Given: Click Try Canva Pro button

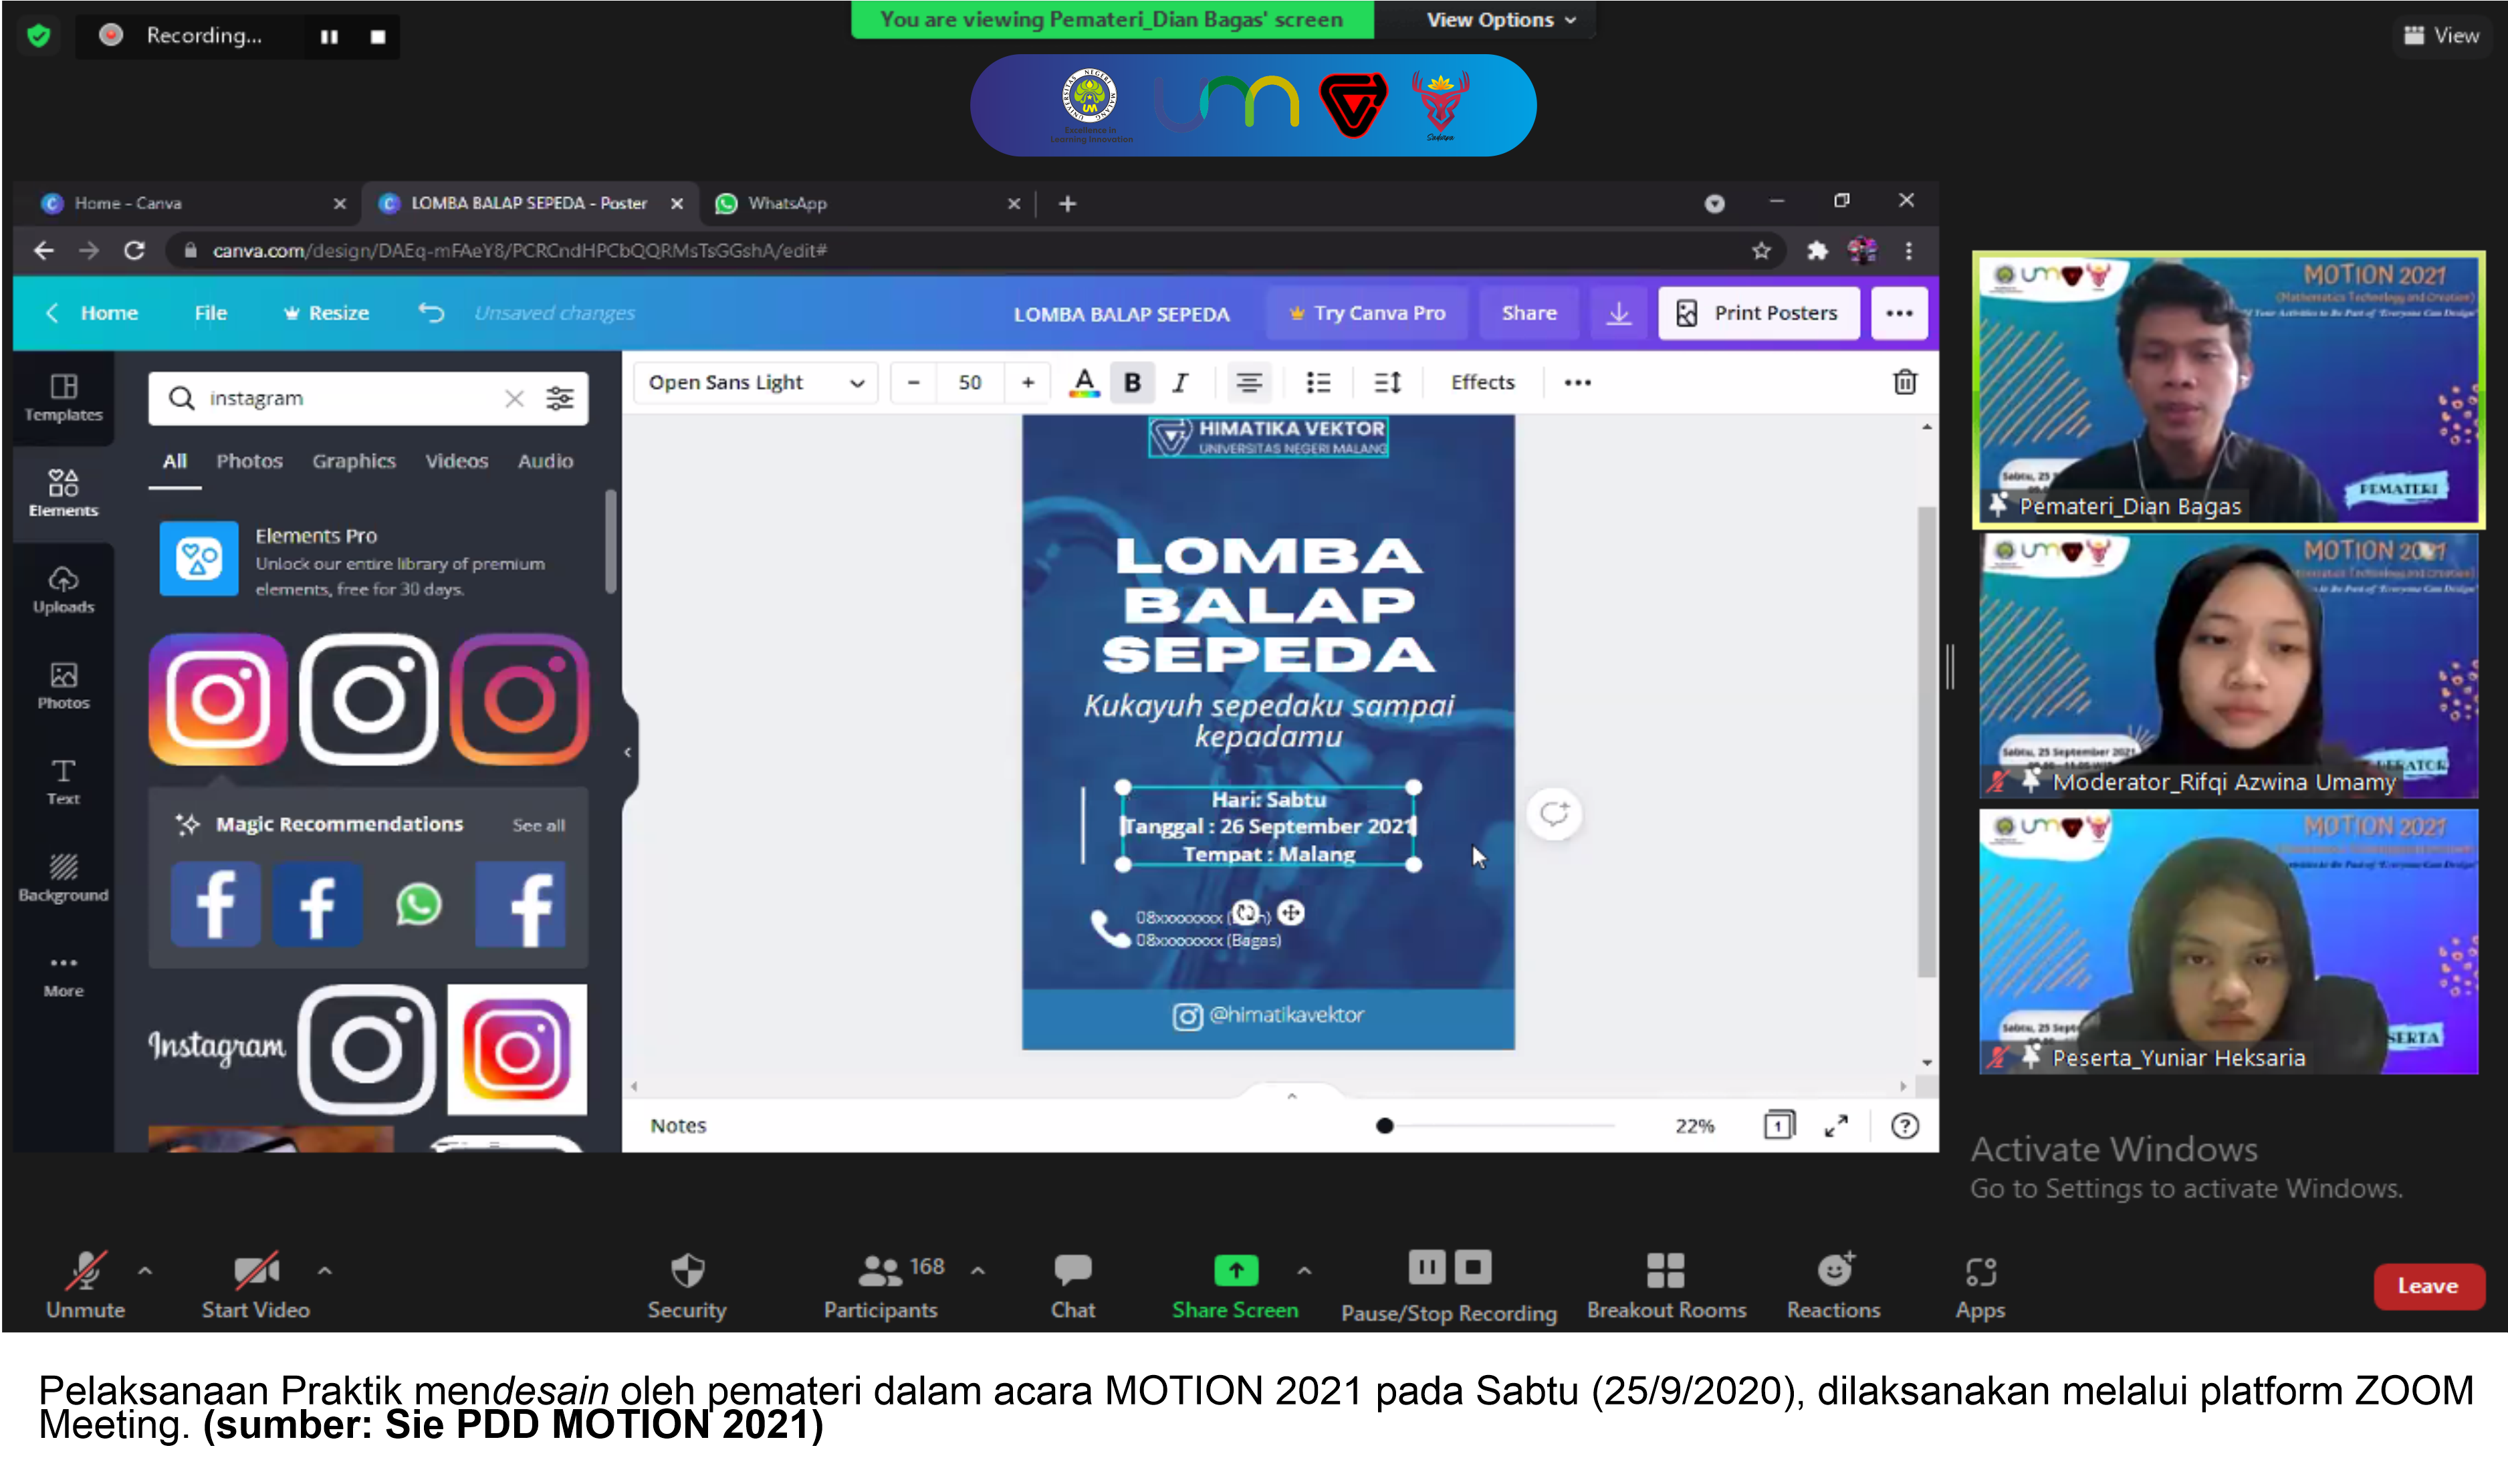Looking at the screenshot, I should click(x=1367, y=313).
